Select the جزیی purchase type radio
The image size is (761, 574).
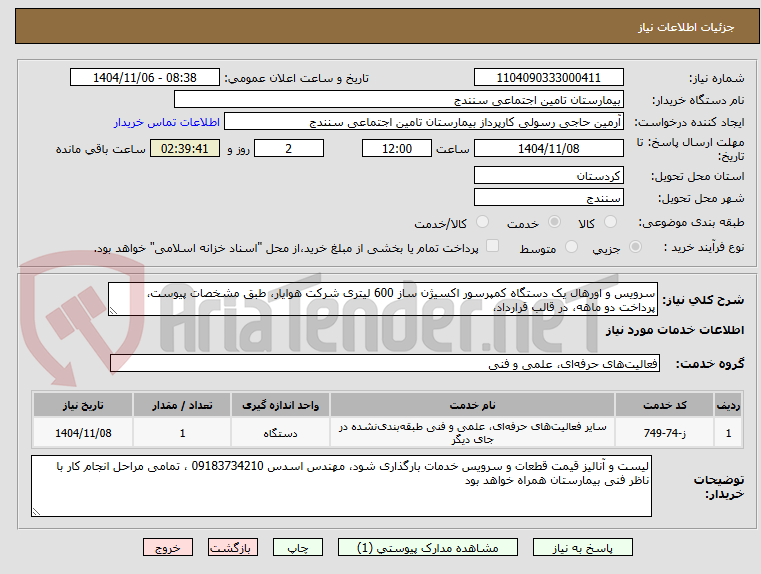point(635,247)
